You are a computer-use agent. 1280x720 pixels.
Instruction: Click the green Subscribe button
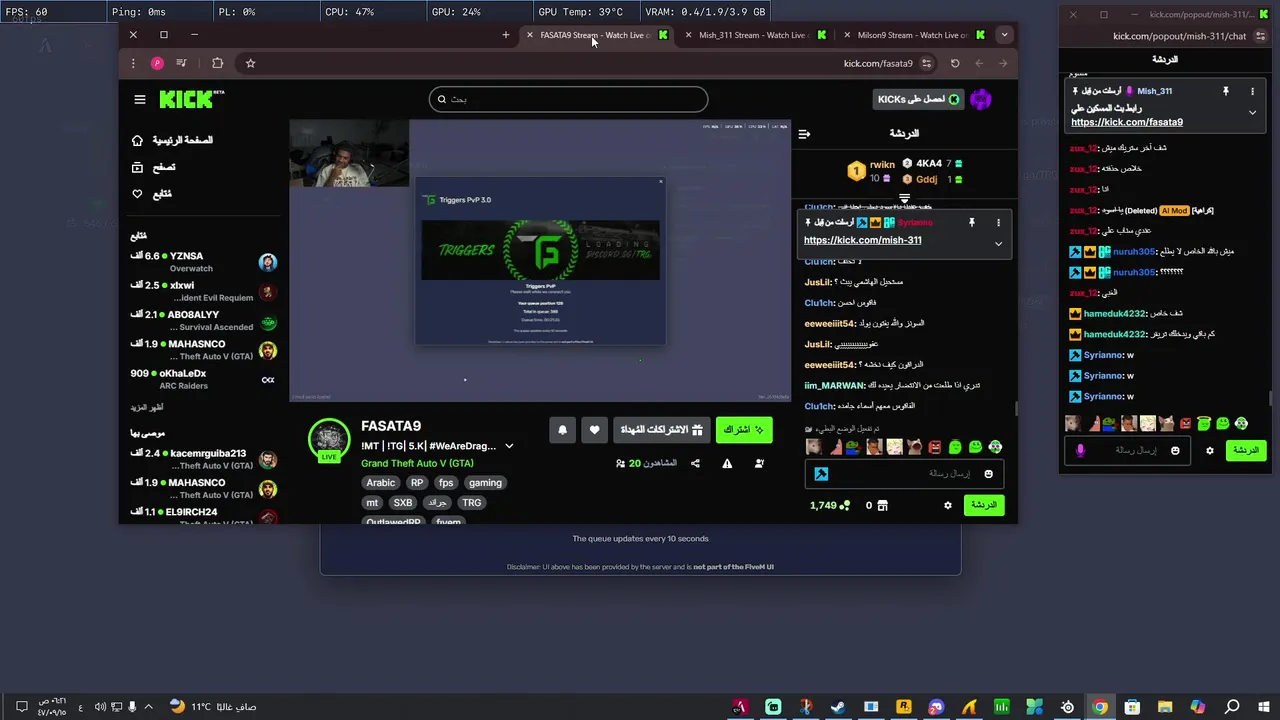click(x=743, y=430)
